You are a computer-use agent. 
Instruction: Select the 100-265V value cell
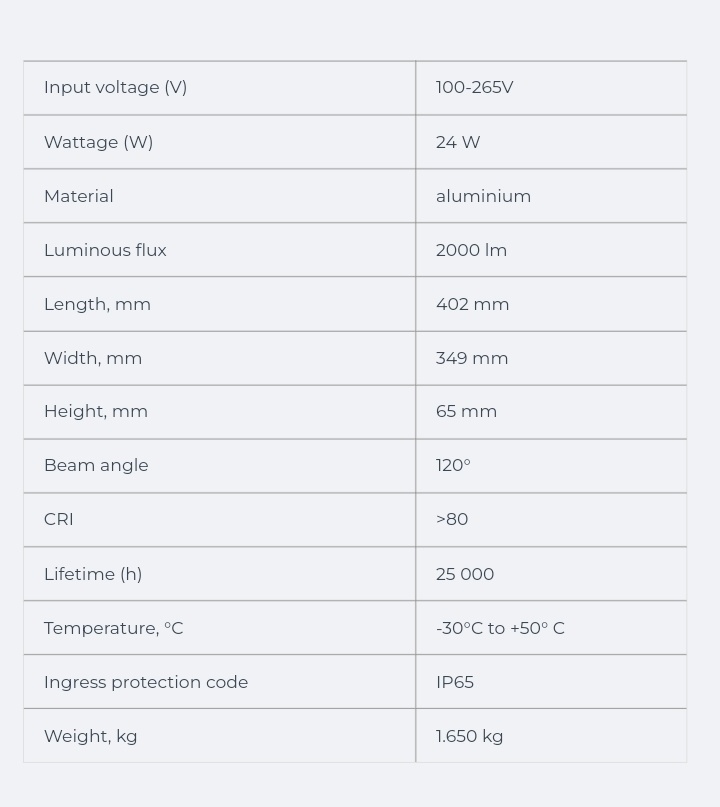(x=474, y=88)
